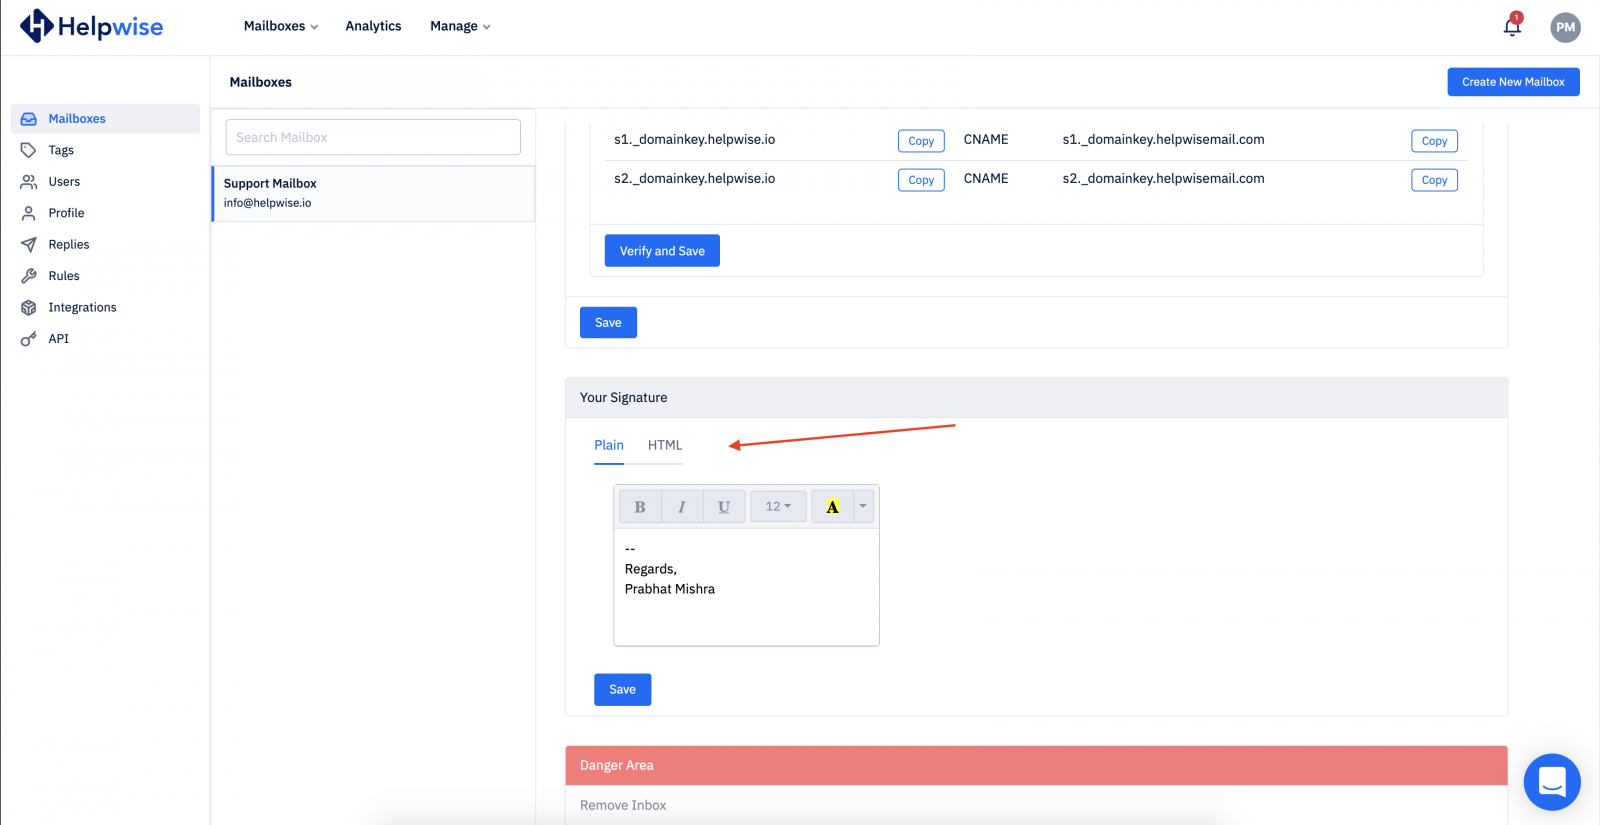Switch to the HTML signature tab
Image resolution: width=1600 pixels, height=825 pixels.
[x=665, y=445]
